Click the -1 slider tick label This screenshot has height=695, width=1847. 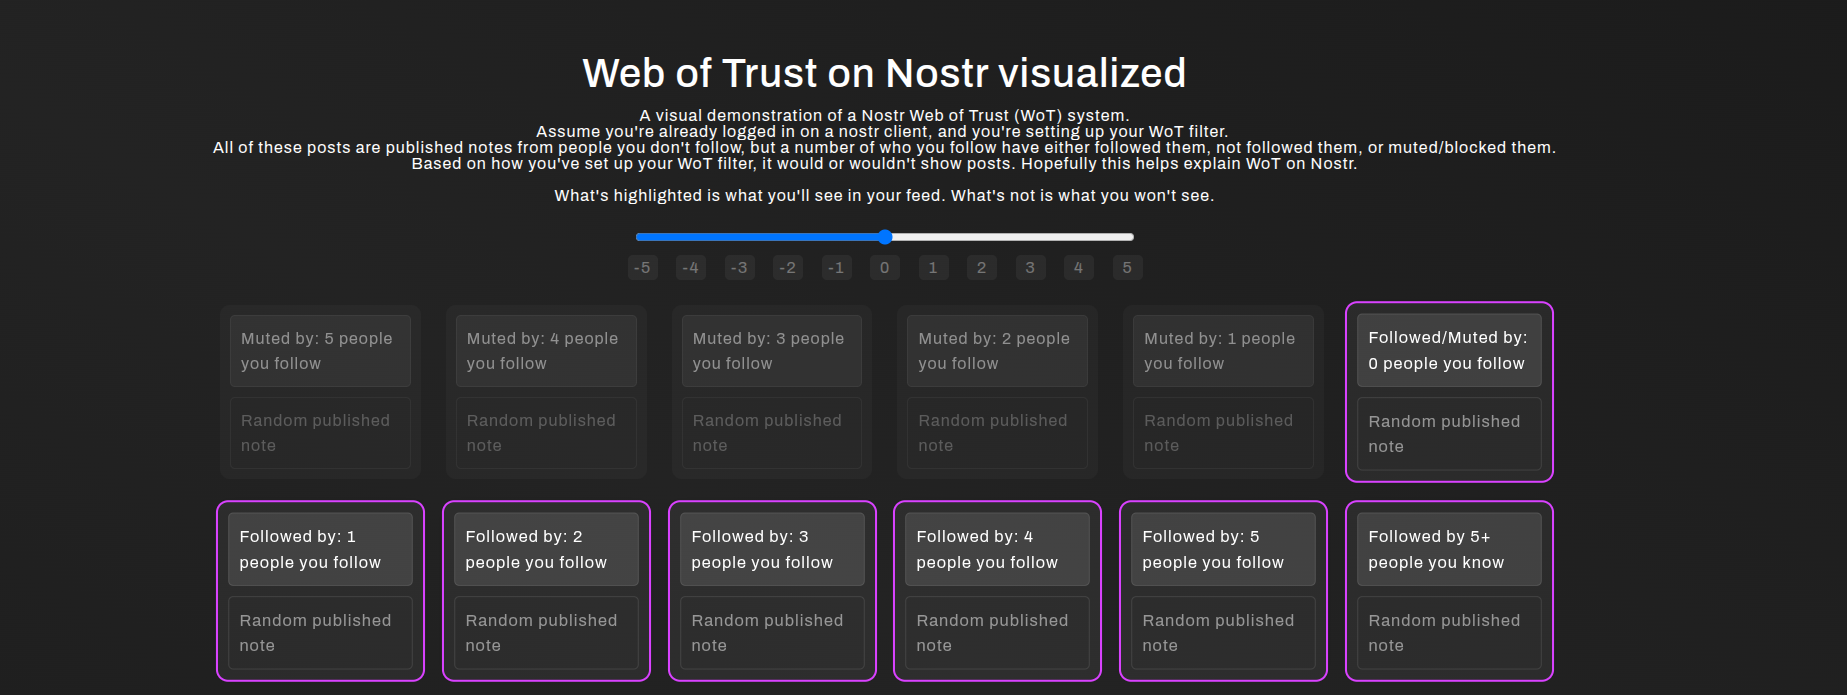836,268
